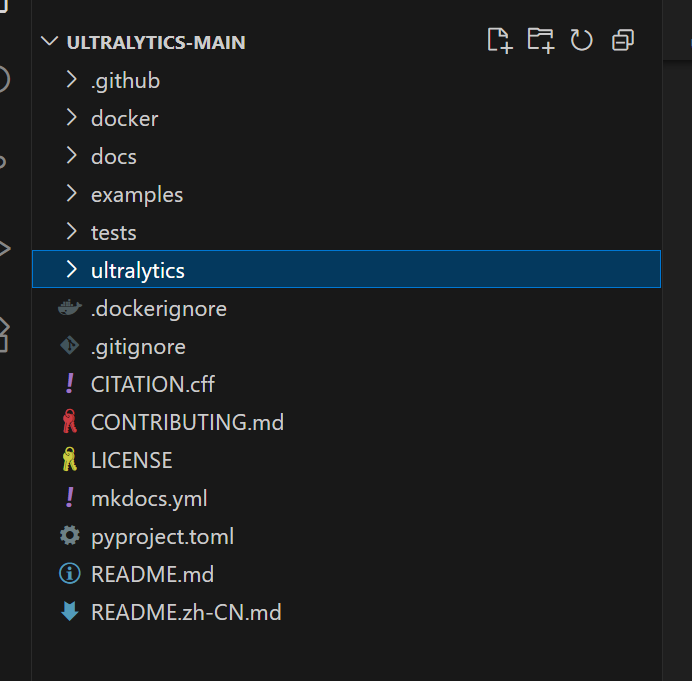Select the .github folder name
This screenshot has width=692, height=681.
point(125,81)
